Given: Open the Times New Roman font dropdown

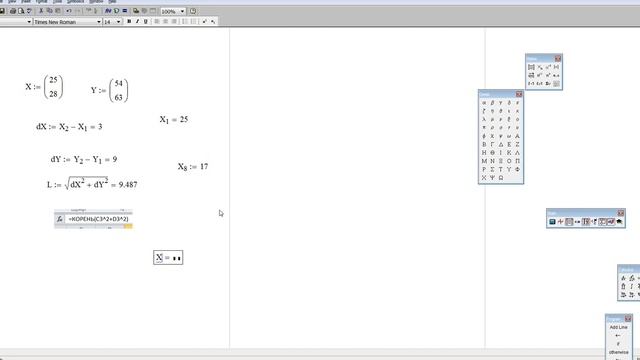Looking at the screenshot, I should coord(99,22).
